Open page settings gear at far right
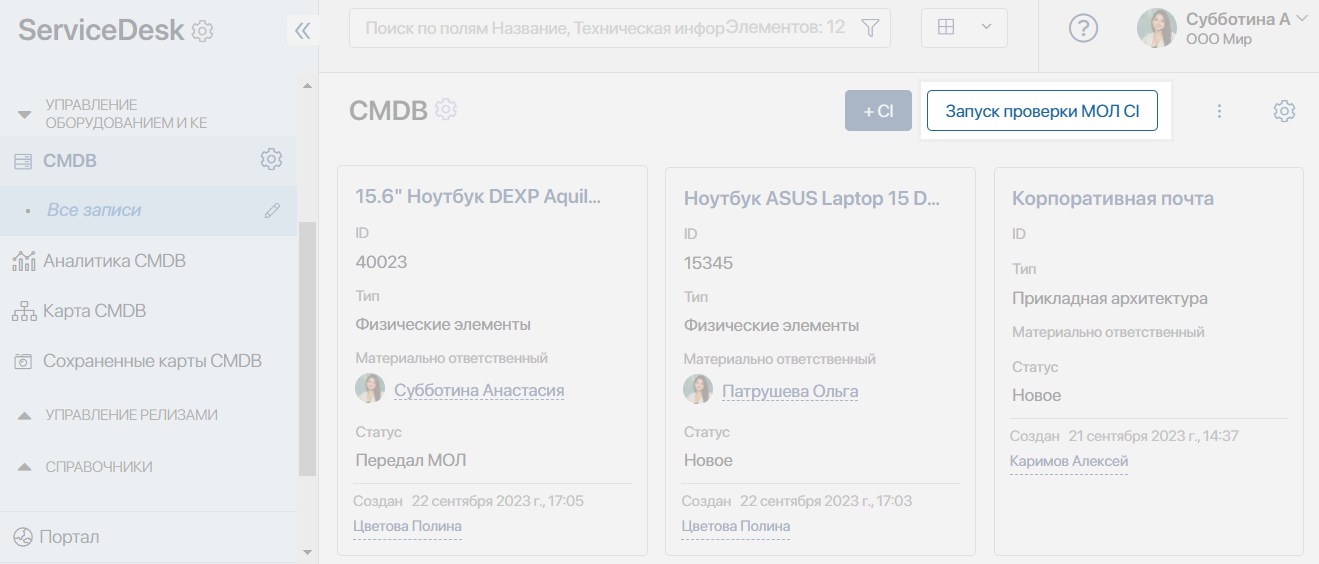 1284,111
